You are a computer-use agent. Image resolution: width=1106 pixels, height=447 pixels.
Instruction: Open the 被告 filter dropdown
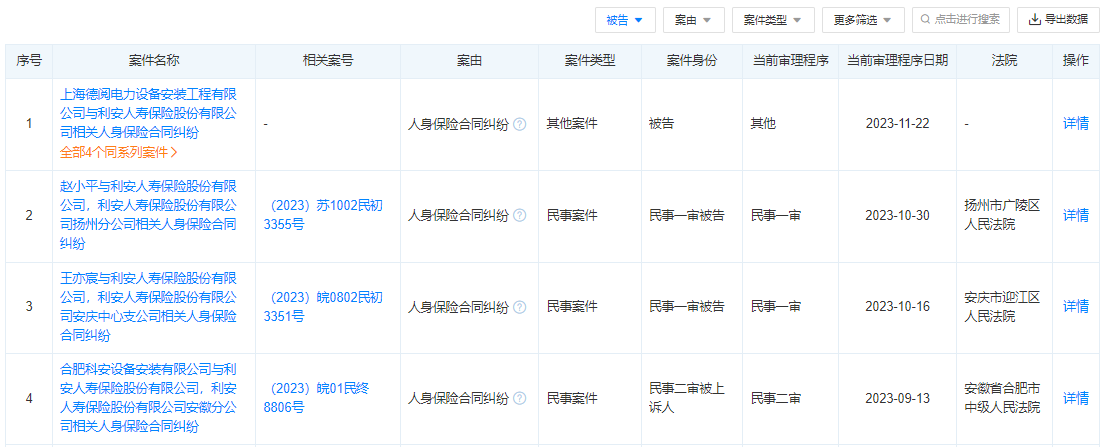click(x=625, y=20)
